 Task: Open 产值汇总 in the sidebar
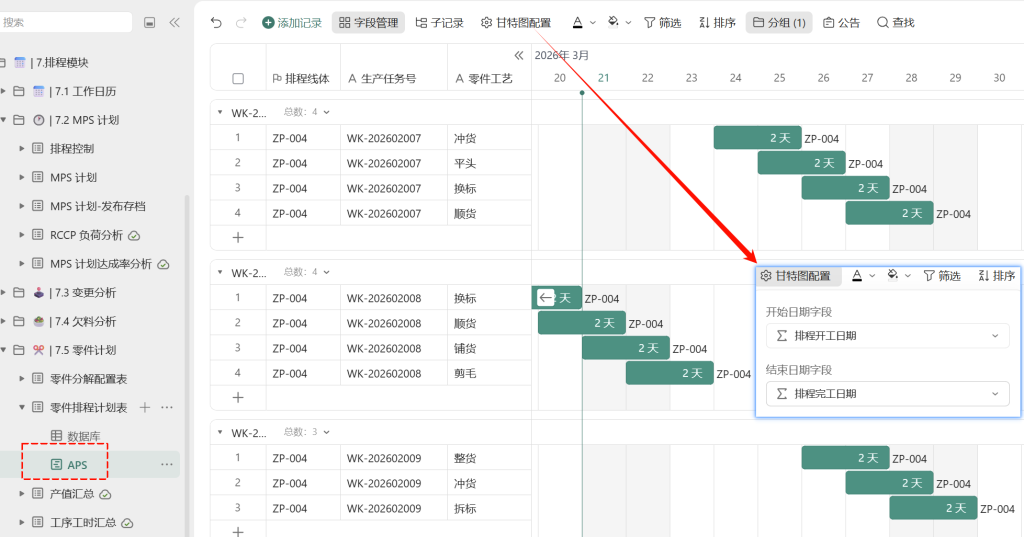point(72,494)
